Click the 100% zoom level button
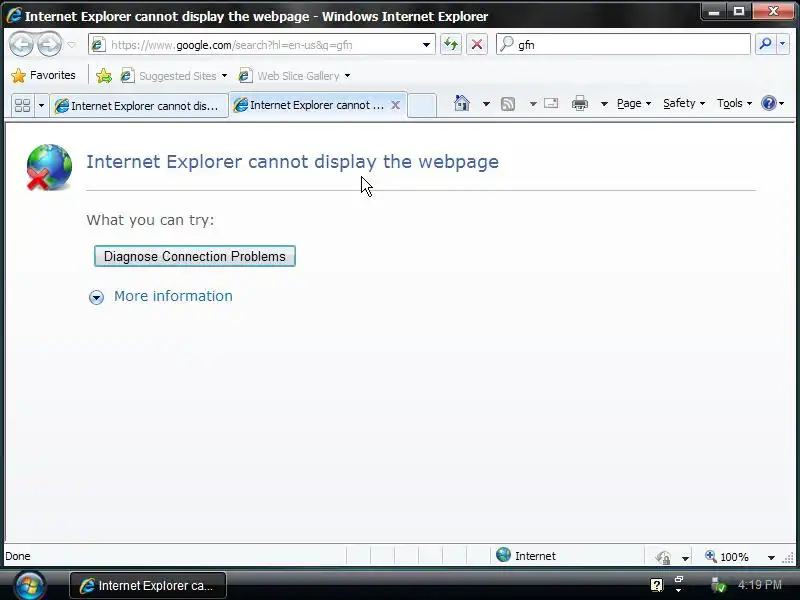Screen dimensions: 800x600 [x=727, y=557]
